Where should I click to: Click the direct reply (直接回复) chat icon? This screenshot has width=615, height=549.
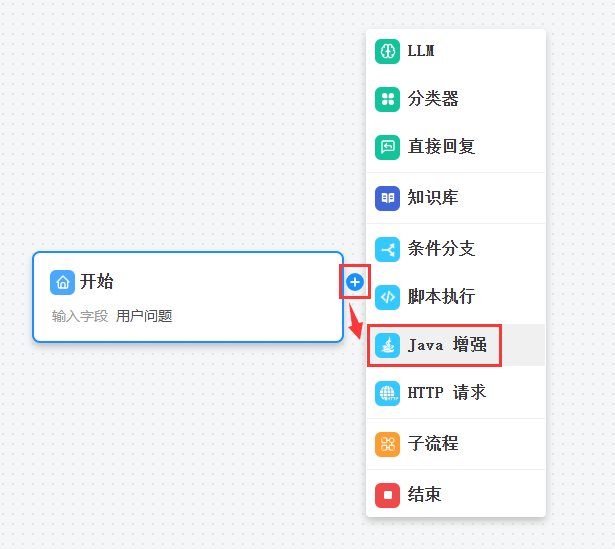[387, 147]
